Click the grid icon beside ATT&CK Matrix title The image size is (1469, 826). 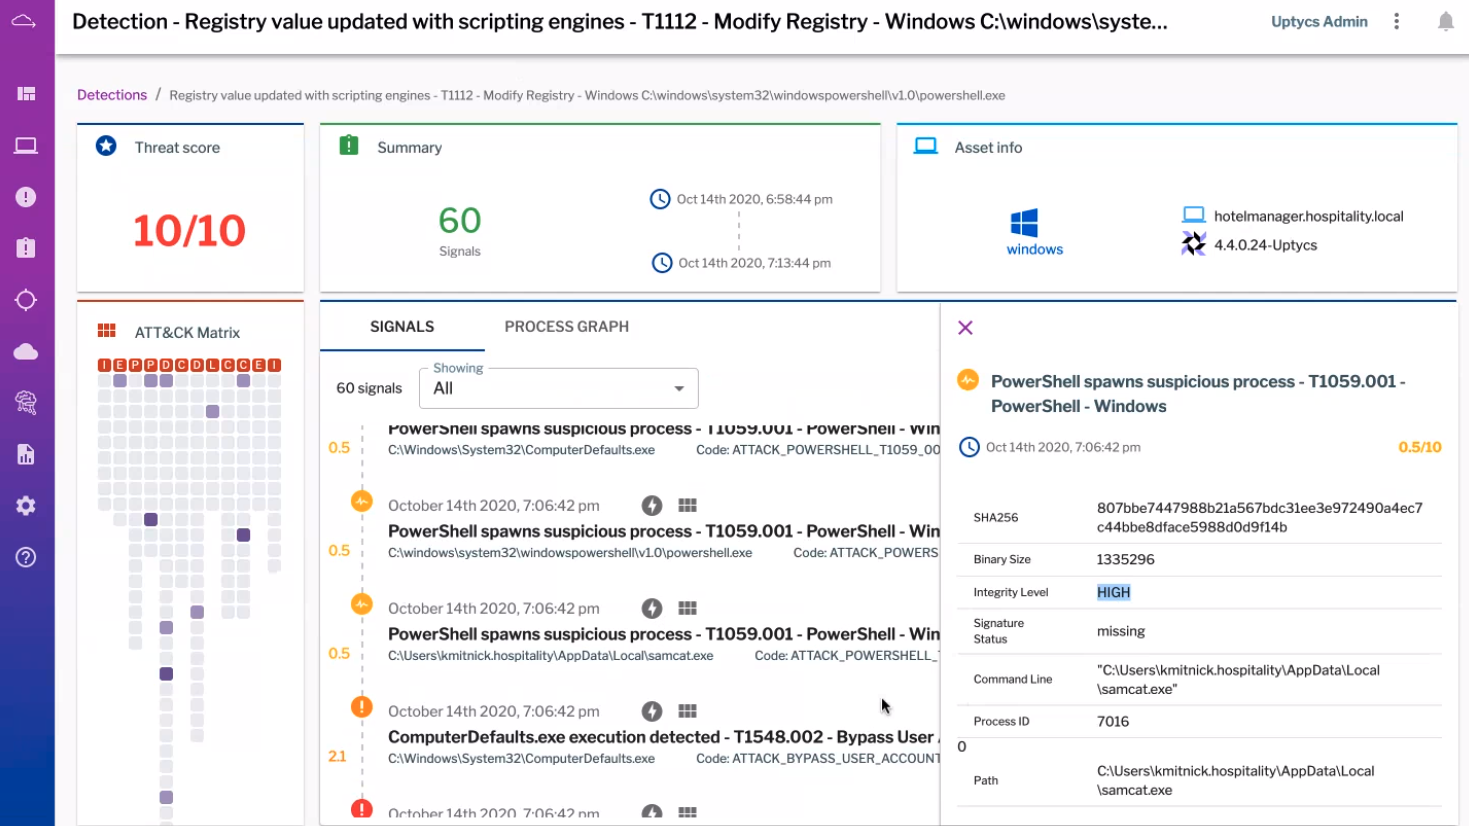(107, 331)
